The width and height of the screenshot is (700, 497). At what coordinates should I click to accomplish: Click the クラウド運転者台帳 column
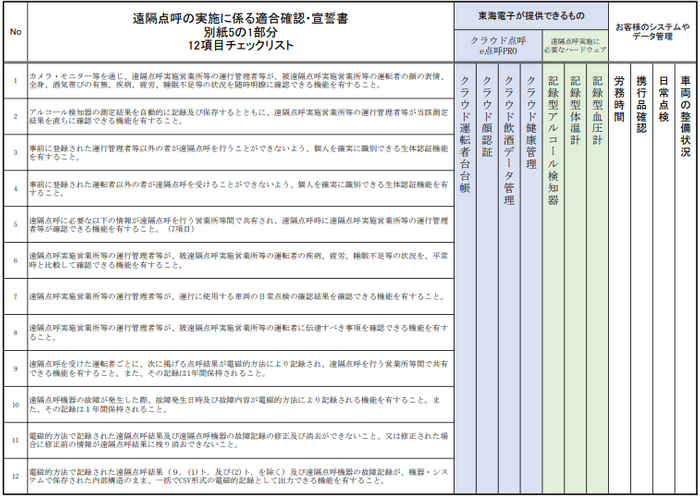pyautogui.click(x=465, y=278)
